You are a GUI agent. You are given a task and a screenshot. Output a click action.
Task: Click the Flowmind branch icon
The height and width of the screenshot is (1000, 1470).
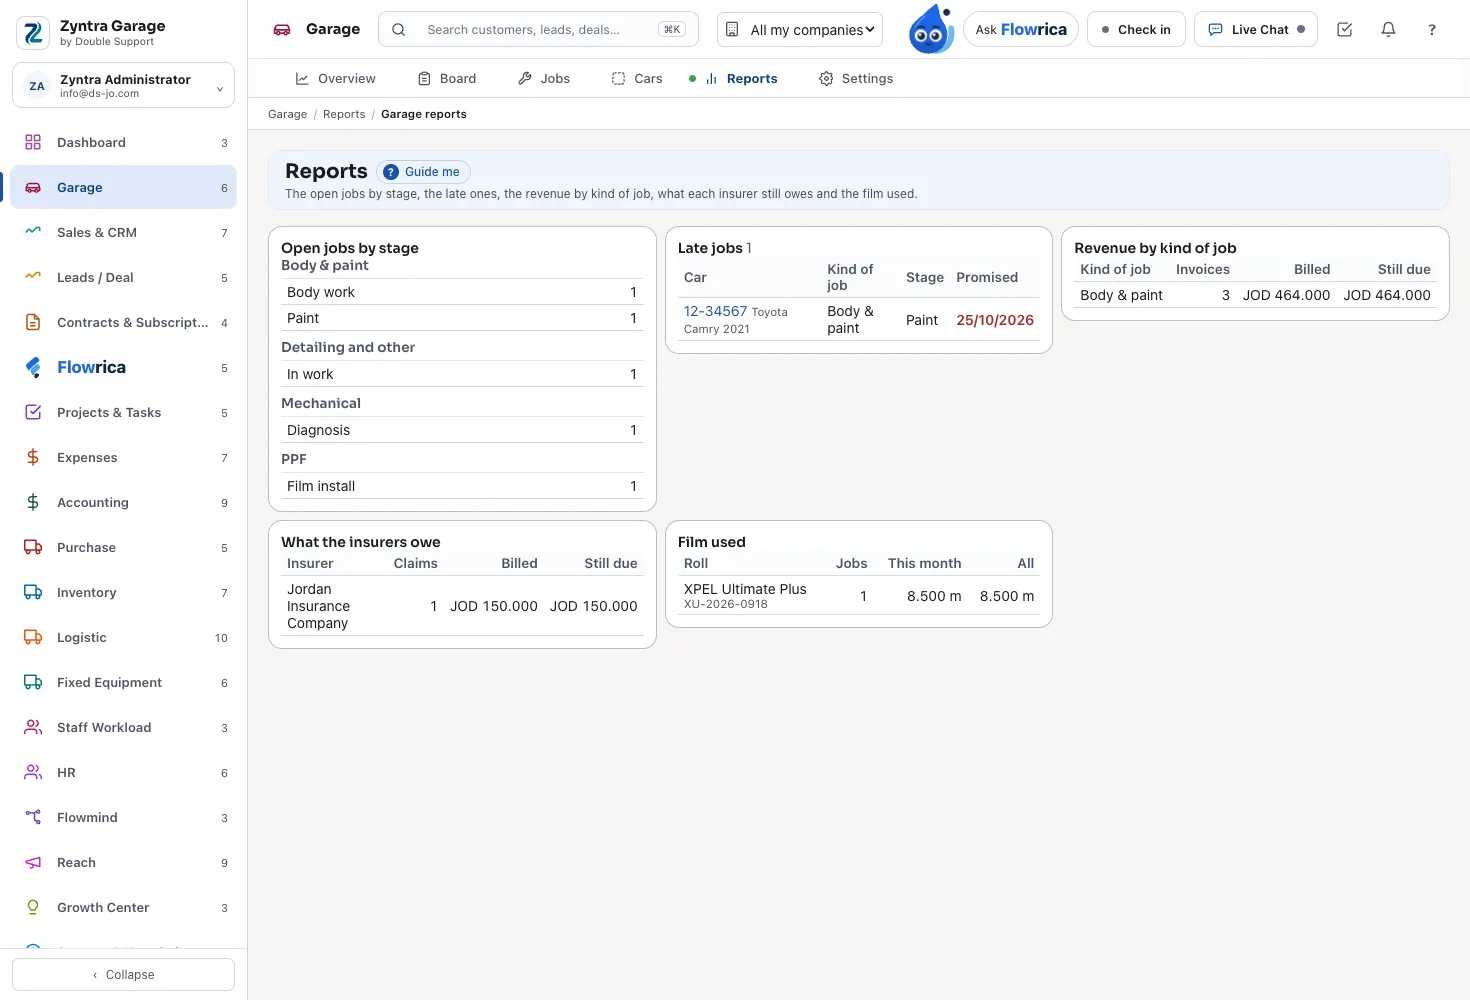[33, 817]
